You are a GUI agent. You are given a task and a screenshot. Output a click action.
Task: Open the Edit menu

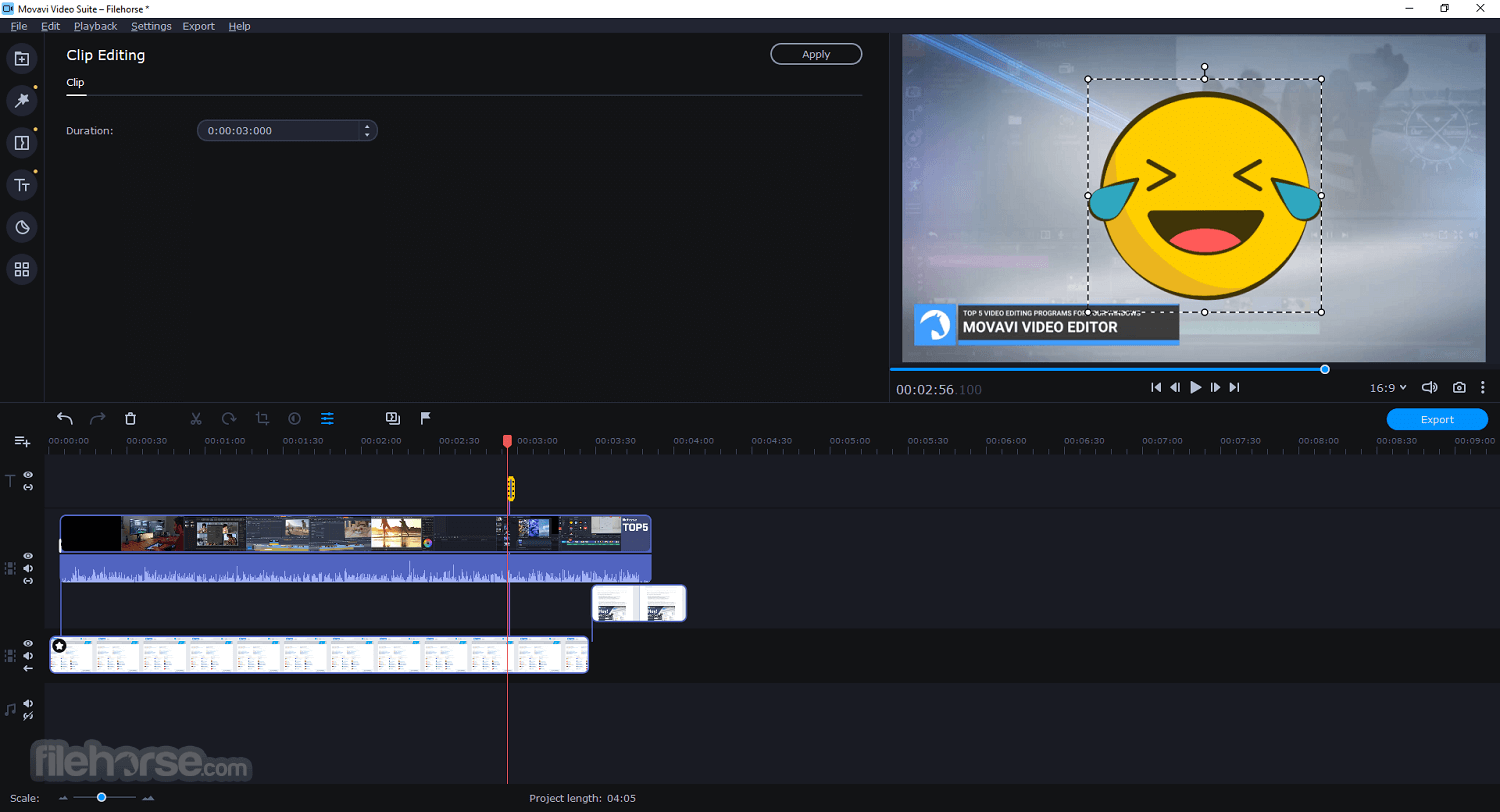pos(51,26)
